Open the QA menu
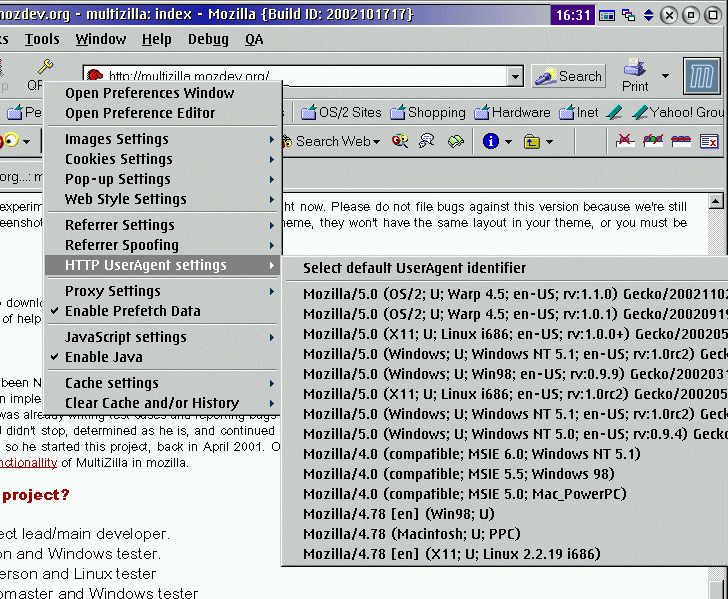This screenshot has width=728, height=599. point(254,39)
